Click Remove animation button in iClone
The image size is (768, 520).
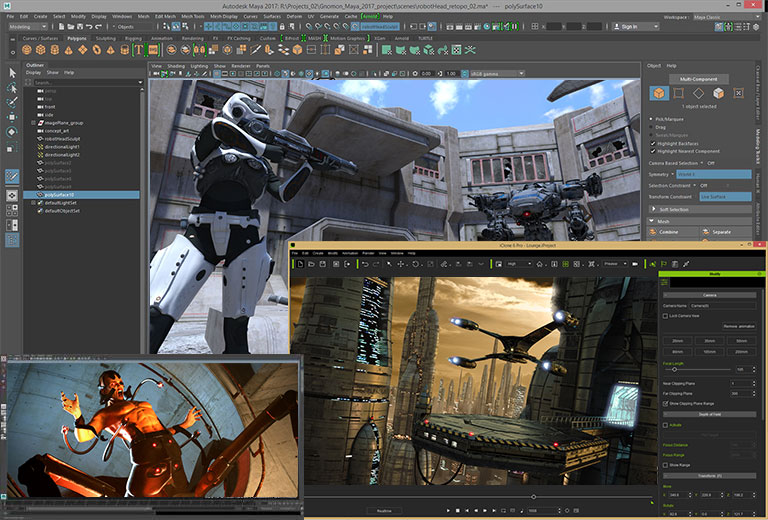point(739,326)
